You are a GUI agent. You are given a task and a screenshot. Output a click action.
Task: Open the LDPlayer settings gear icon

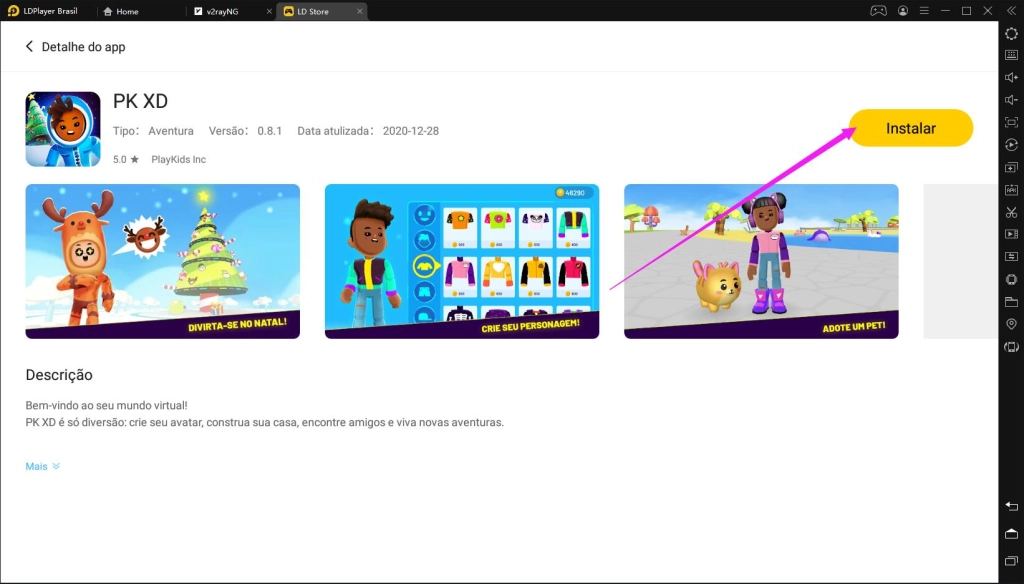(x=1011, y=33)
